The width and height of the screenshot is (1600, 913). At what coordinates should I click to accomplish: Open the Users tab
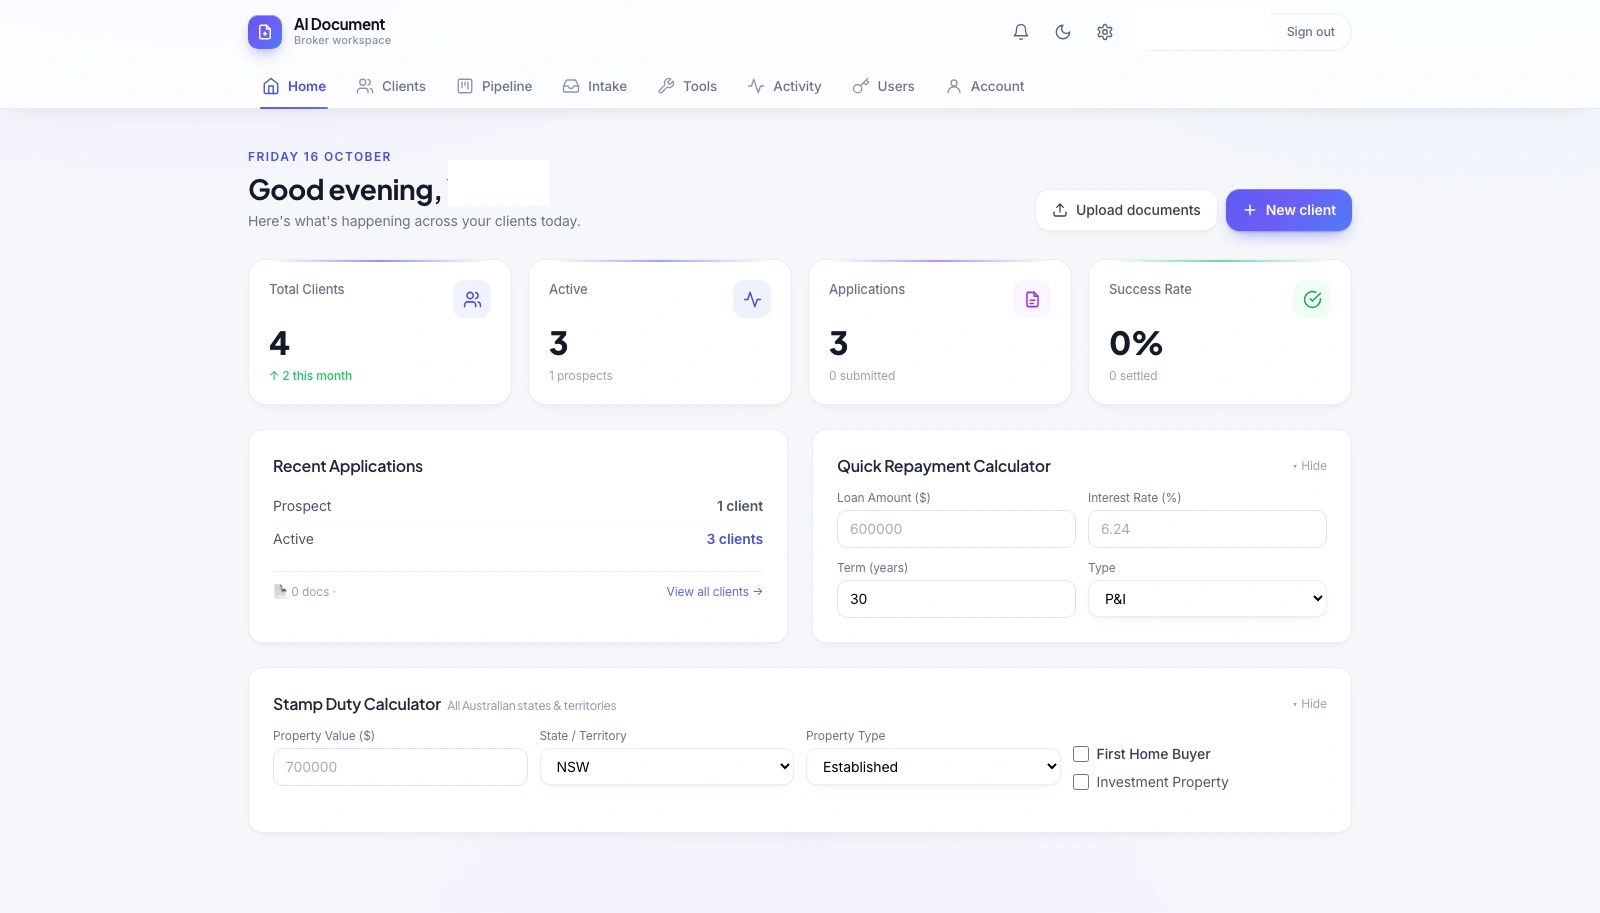pyautogui.click(x=883, y=86)
